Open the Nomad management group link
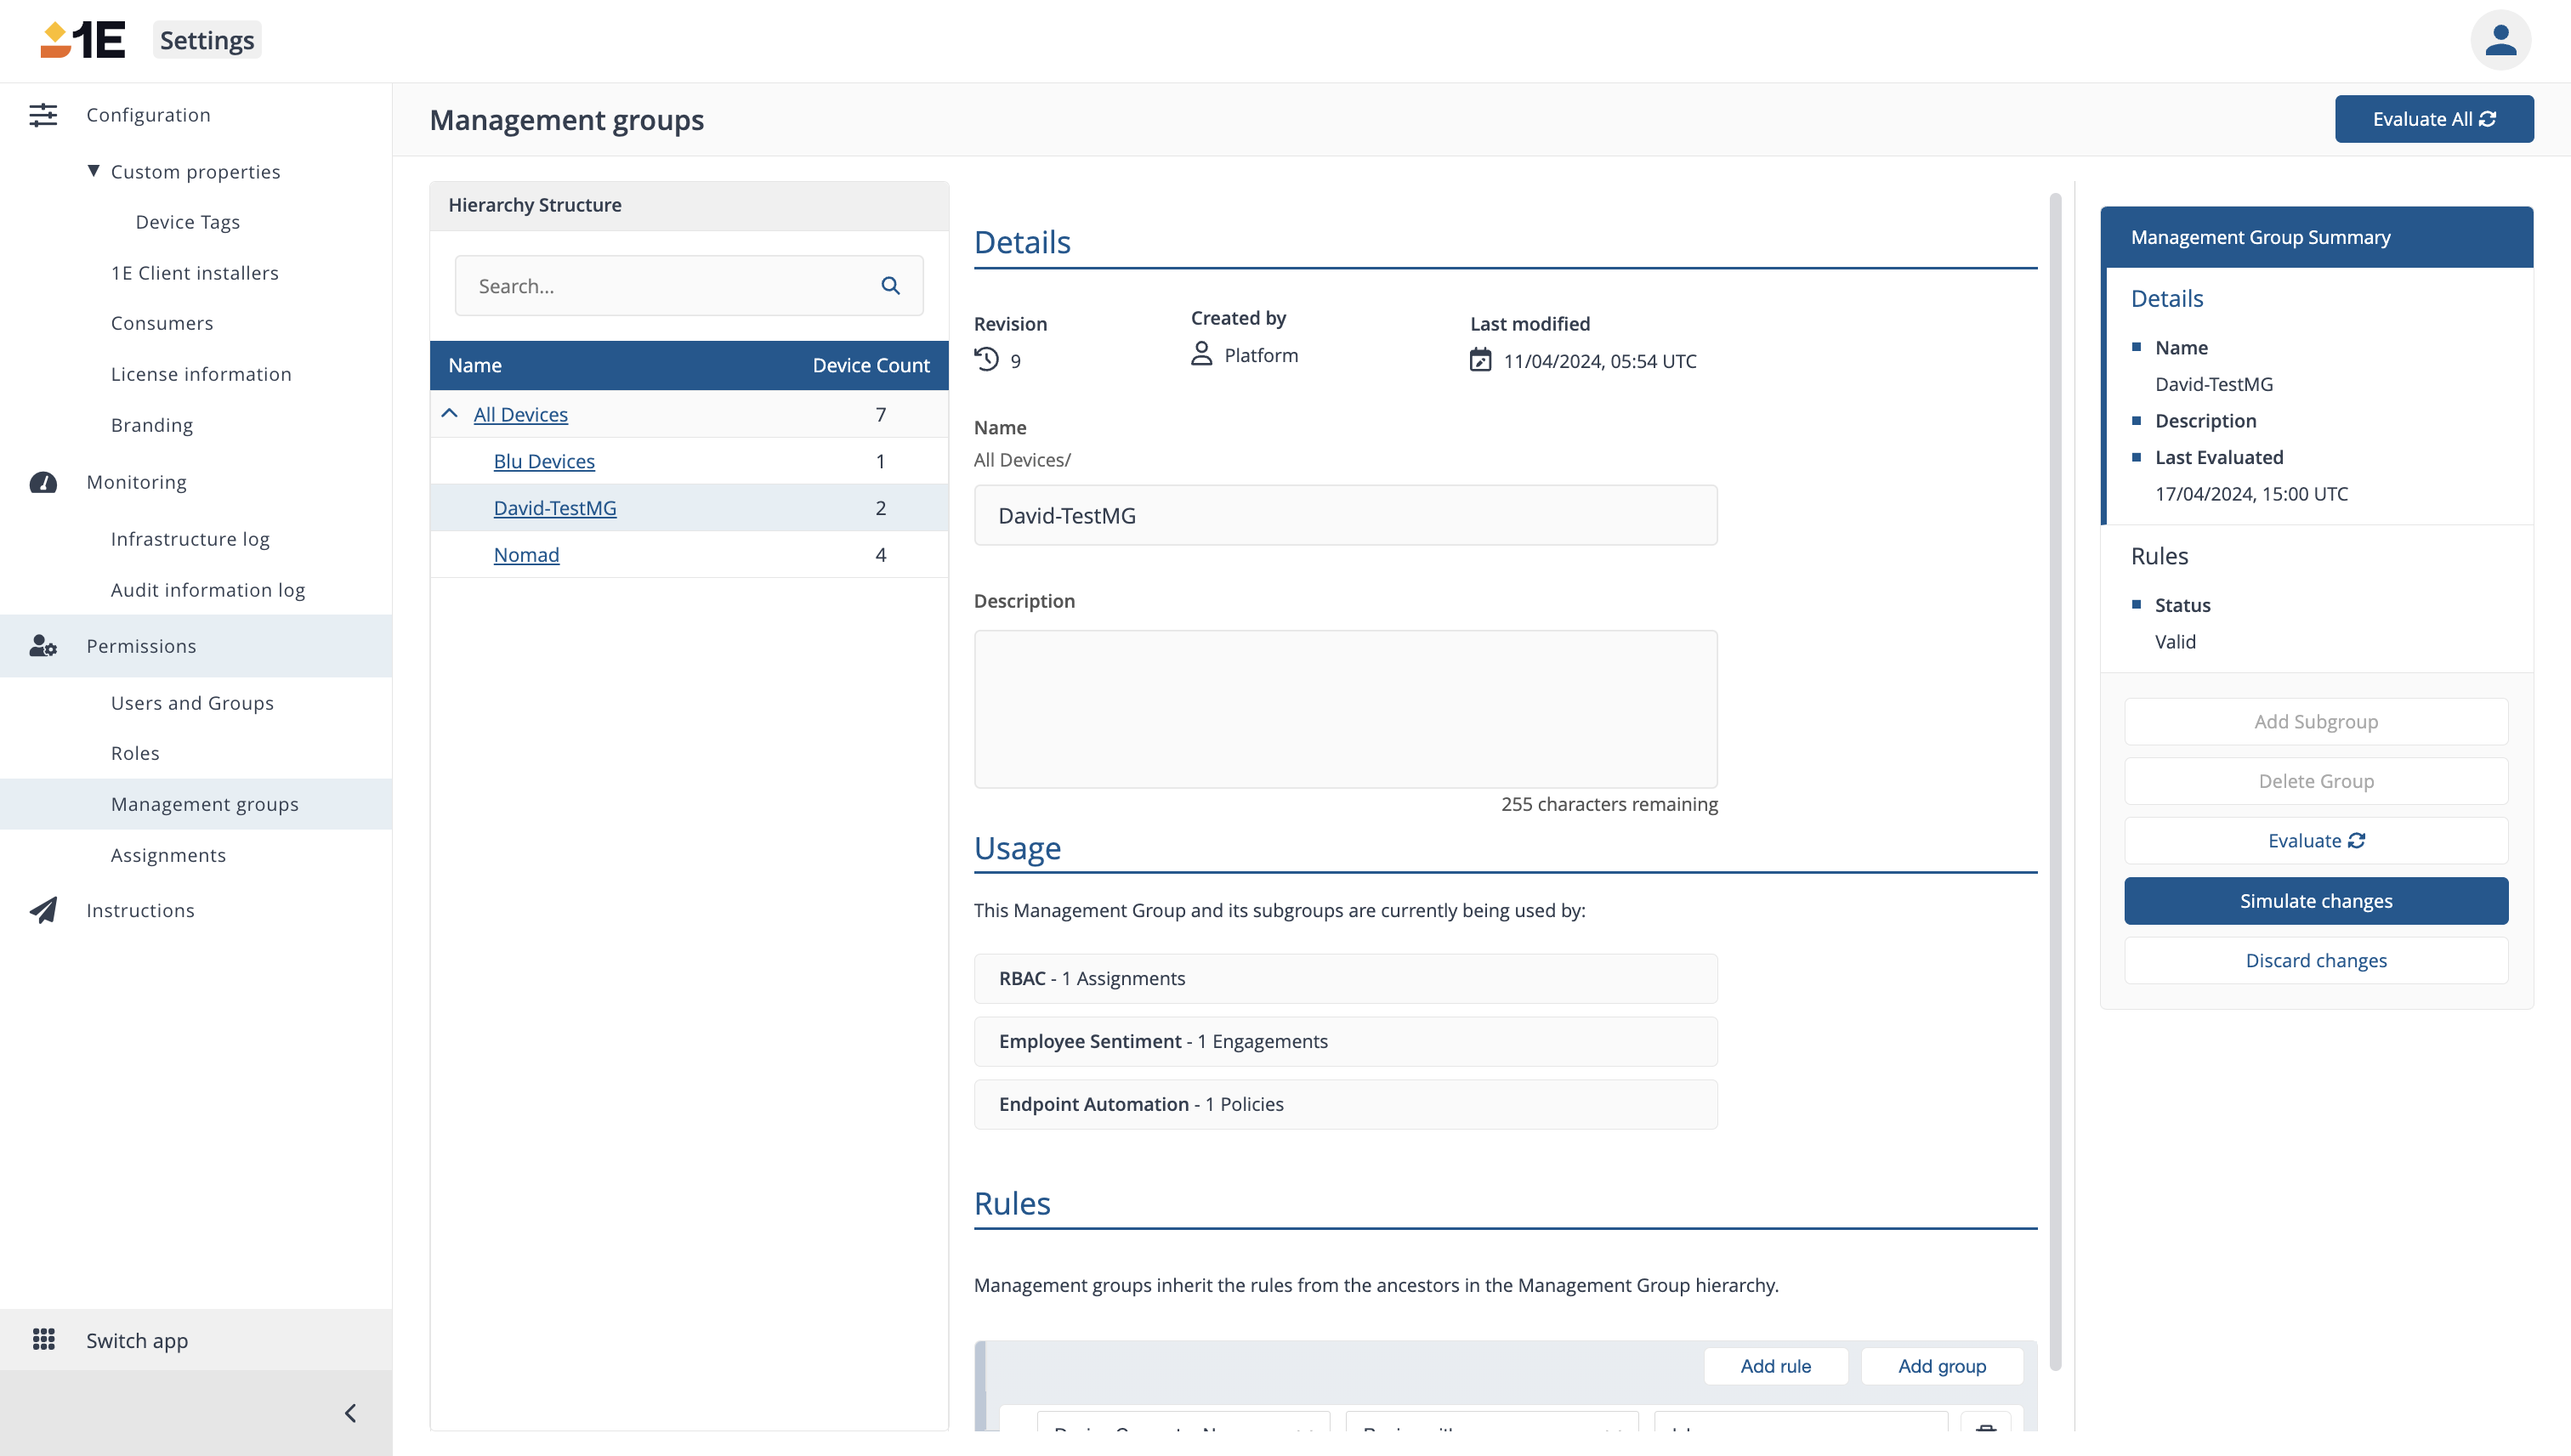Image resolution: width=2571 pixels, height=1456 pixels. (526, 555)
